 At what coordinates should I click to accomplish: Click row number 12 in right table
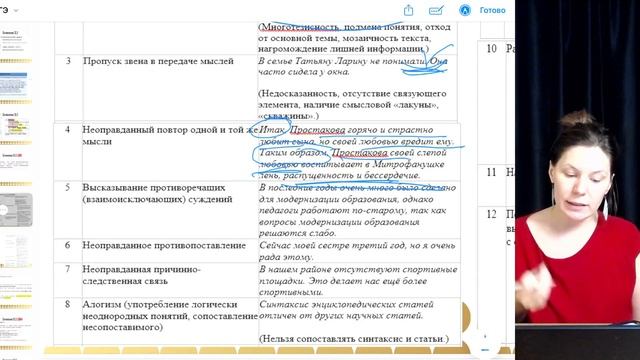pos(491,214)
